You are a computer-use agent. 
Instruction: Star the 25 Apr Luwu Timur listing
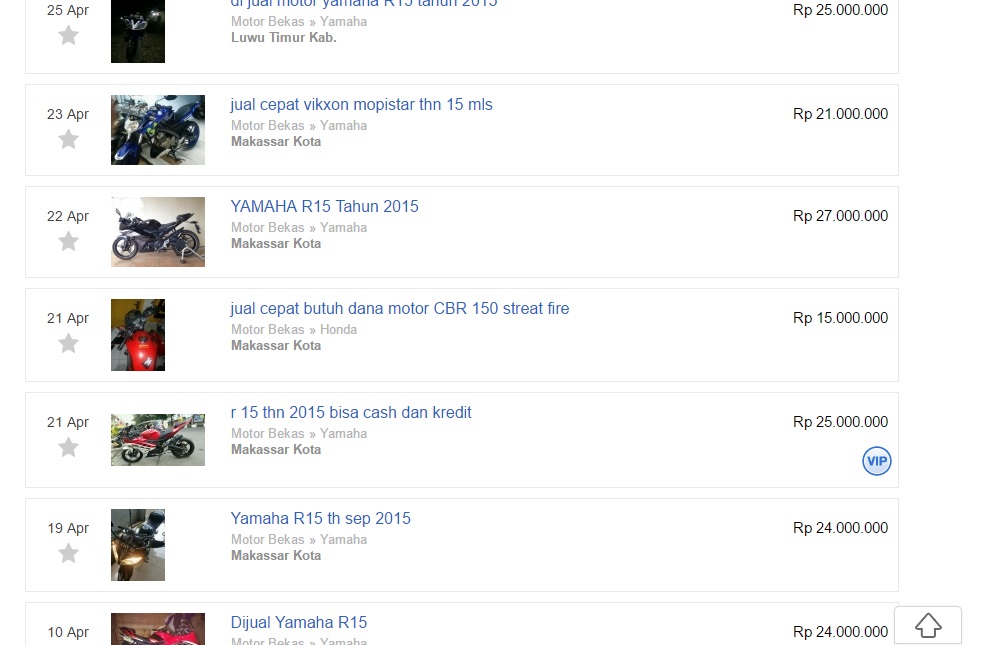point(68,35)
